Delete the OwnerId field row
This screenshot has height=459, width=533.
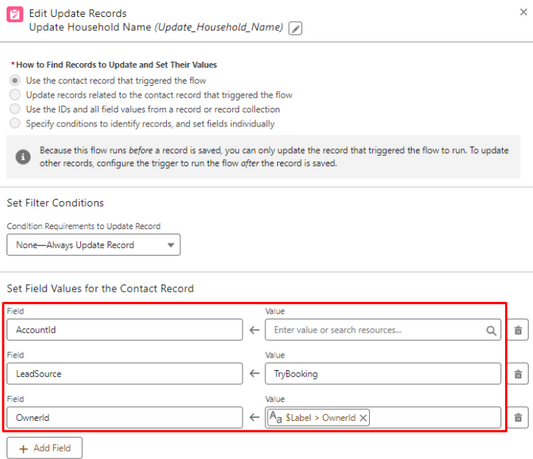click(x=518, y=418)
